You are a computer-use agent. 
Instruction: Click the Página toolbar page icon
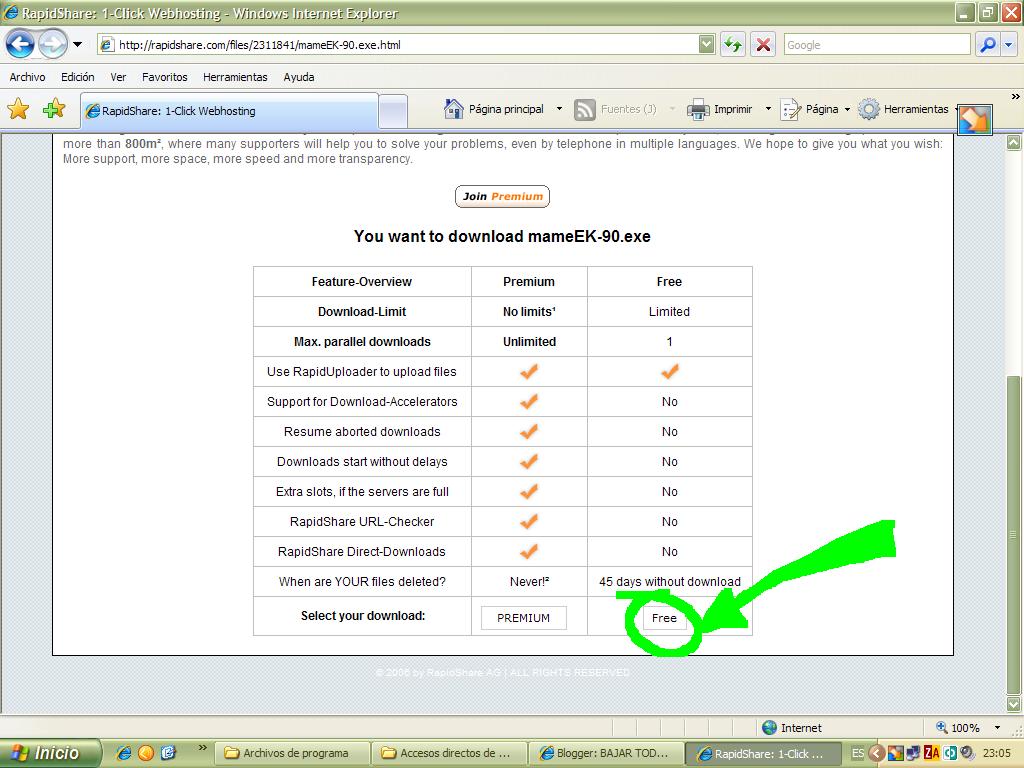click(790, 110)
